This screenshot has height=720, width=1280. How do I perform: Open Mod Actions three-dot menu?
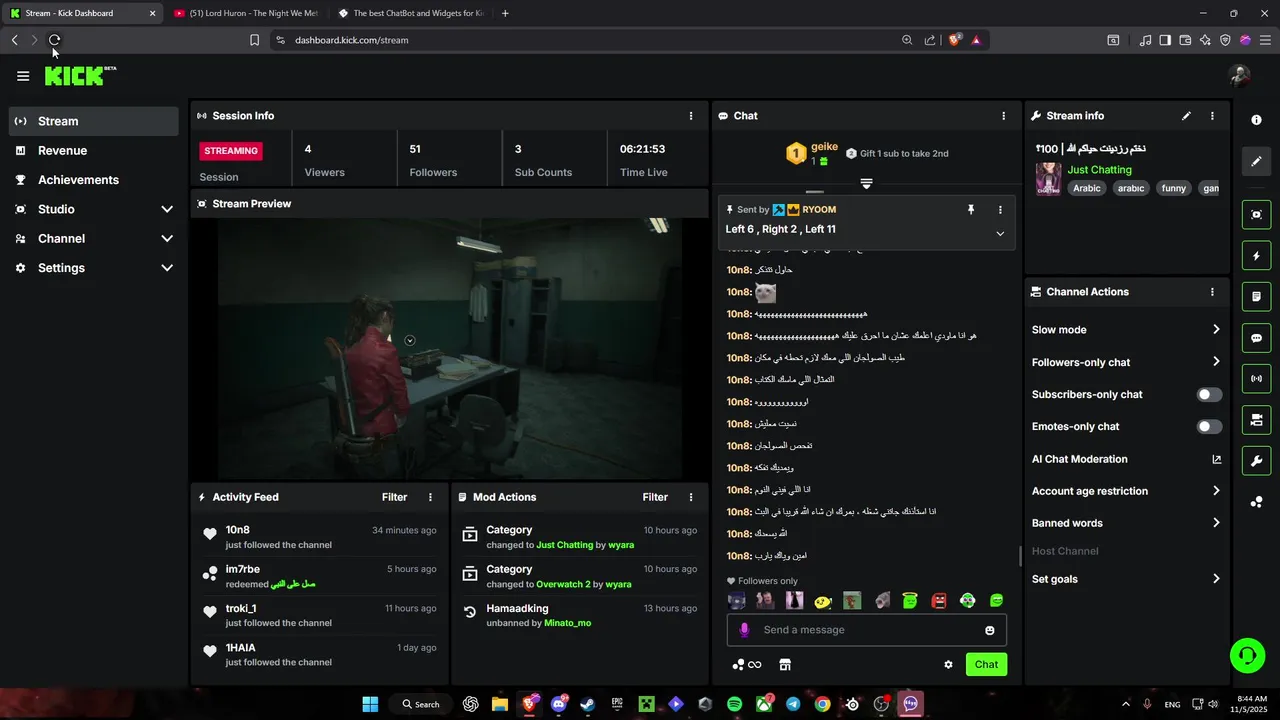(x=691, y=497)
